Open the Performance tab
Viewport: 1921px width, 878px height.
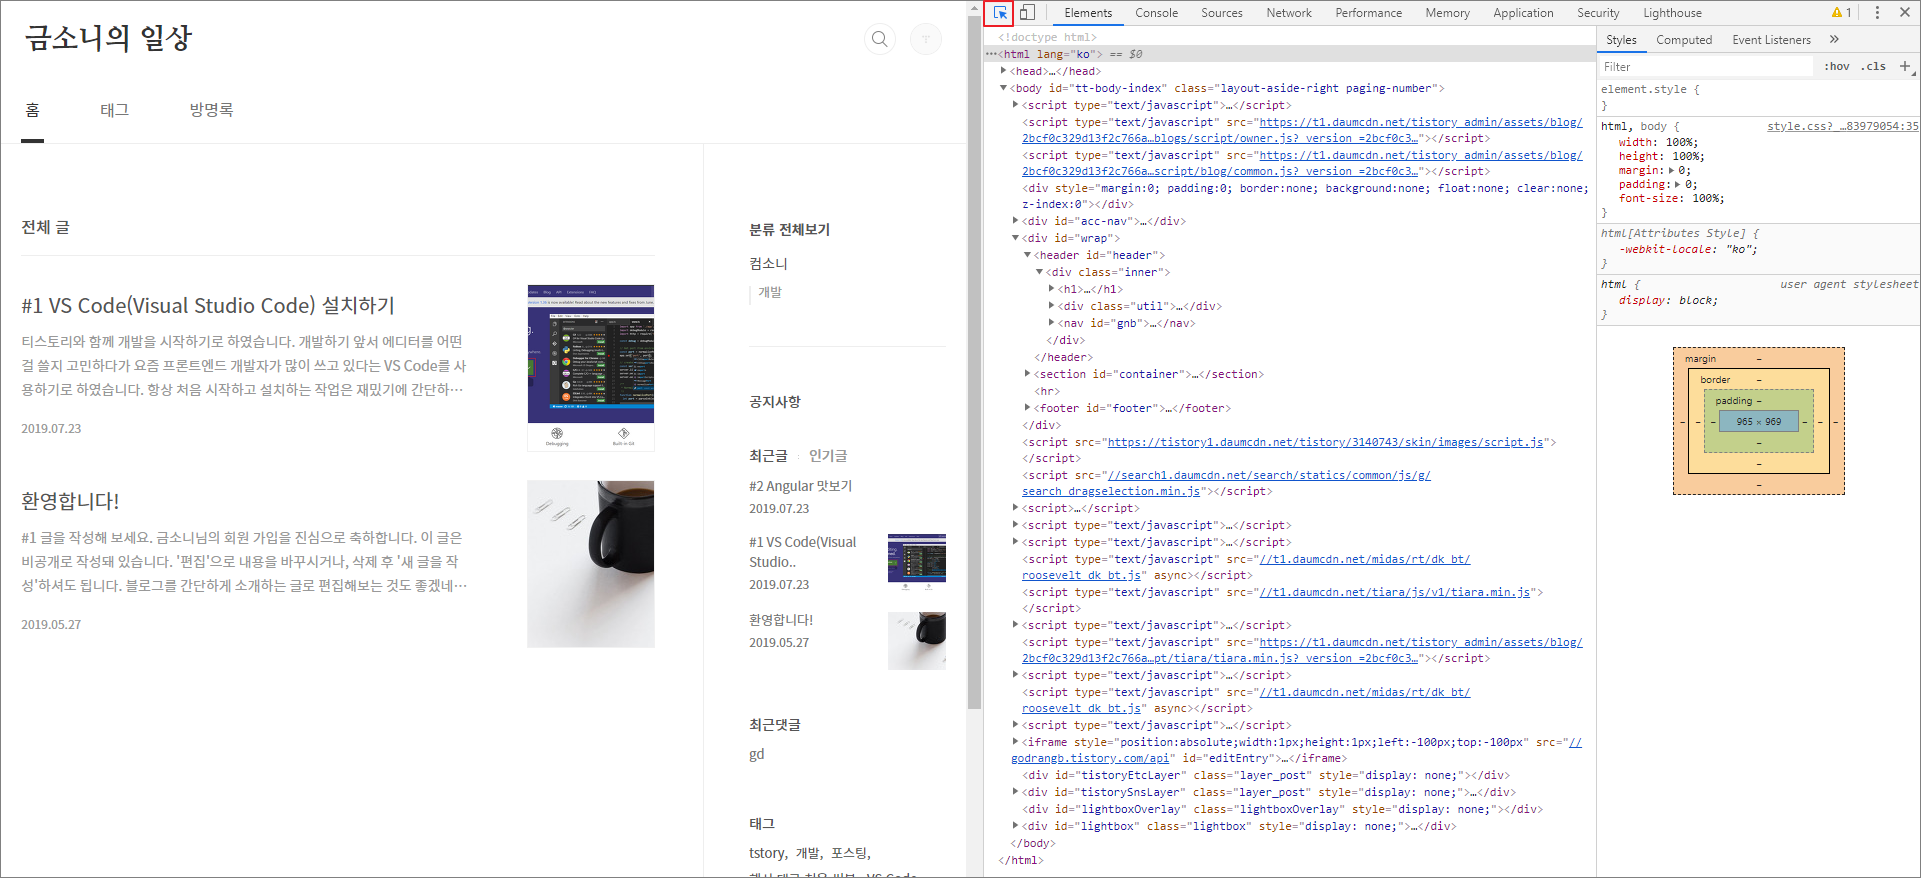[x=1368, y=13]
